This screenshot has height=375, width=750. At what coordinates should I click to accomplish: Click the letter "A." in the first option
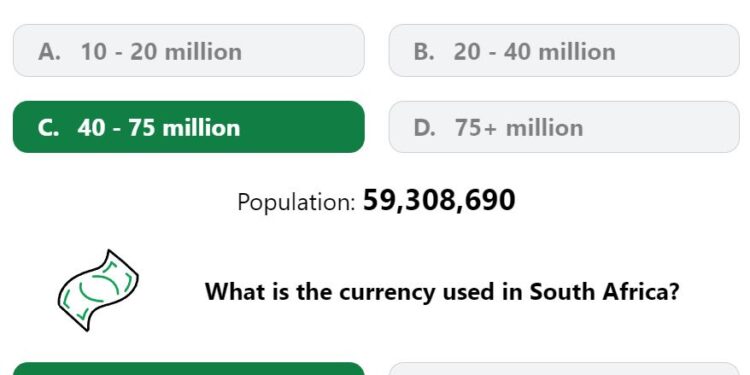pos(49,51)
